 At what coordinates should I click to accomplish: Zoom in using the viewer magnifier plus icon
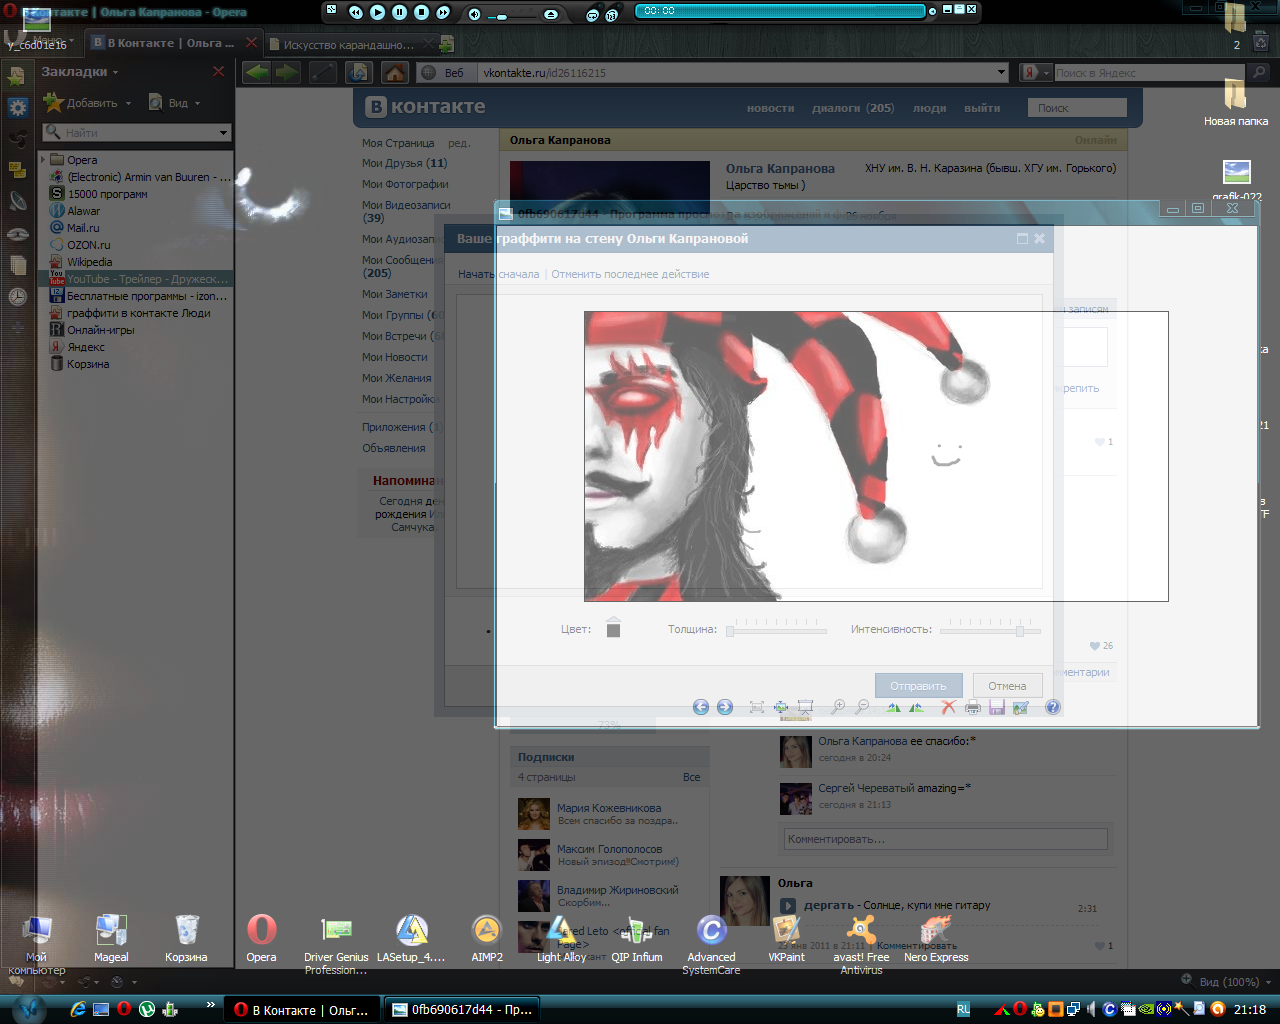tap(838, 707)
